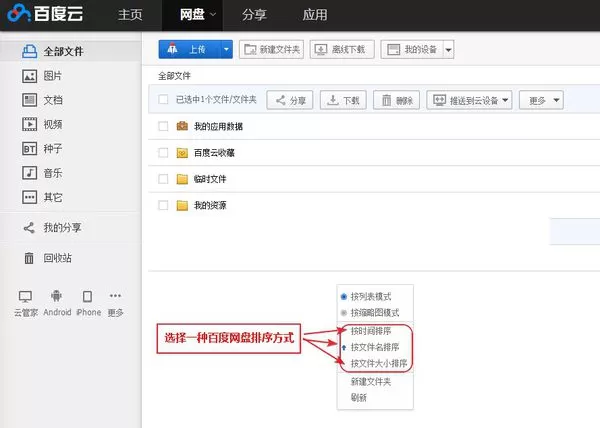Click the 更多 clients dots icon
Viewport: 600px width, 428px height.
click(x=115, y=296)
